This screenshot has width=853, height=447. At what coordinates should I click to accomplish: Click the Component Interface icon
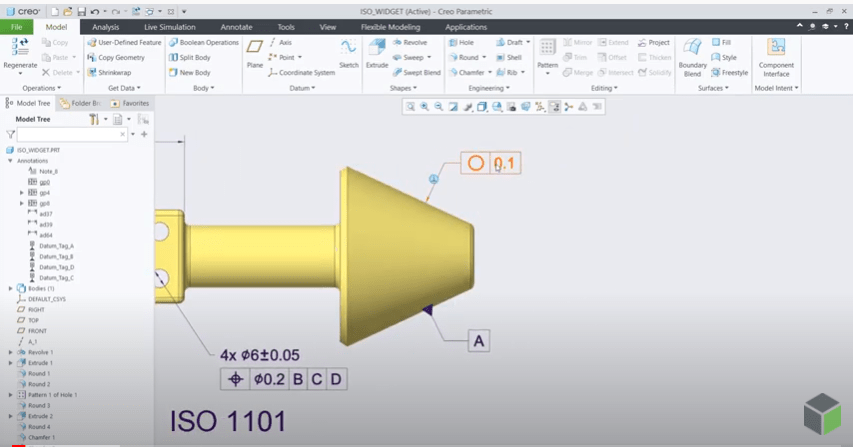(x=776, y=55)
